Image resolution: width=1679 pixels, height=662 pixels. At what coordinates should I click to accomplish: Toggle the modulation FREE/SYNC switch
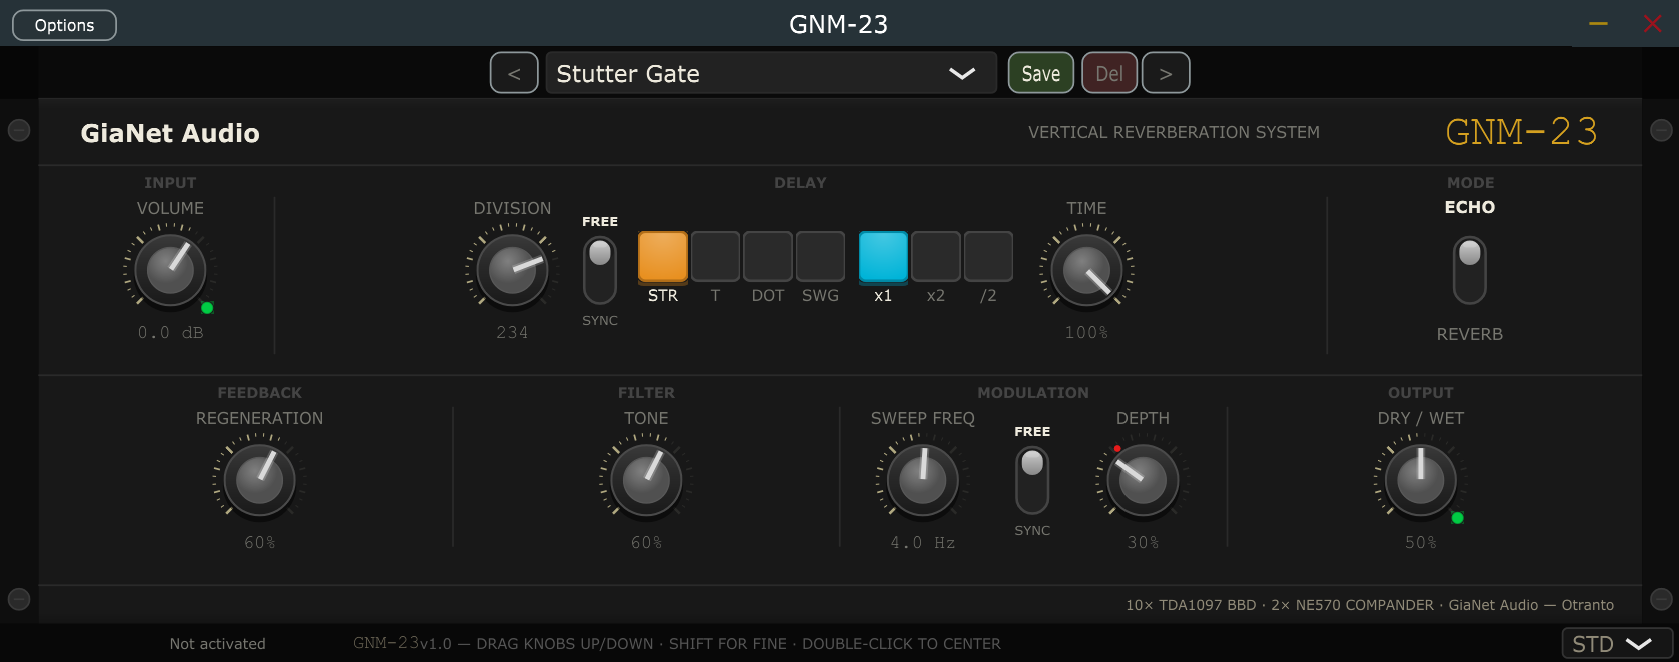1032,480
